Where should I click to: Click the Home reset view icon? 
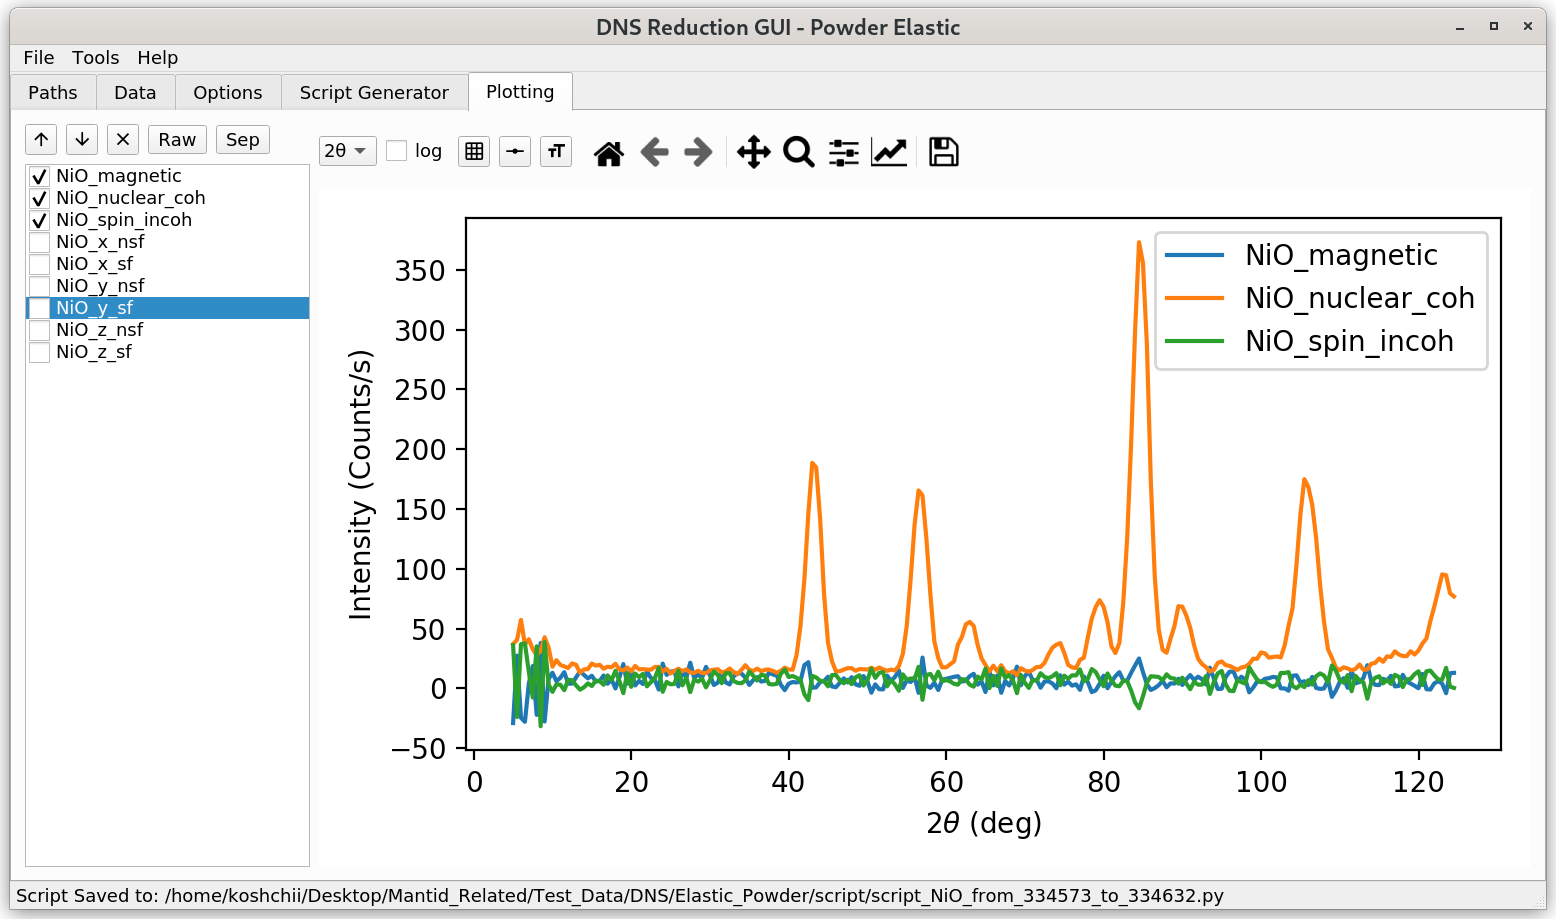(608, 153)
